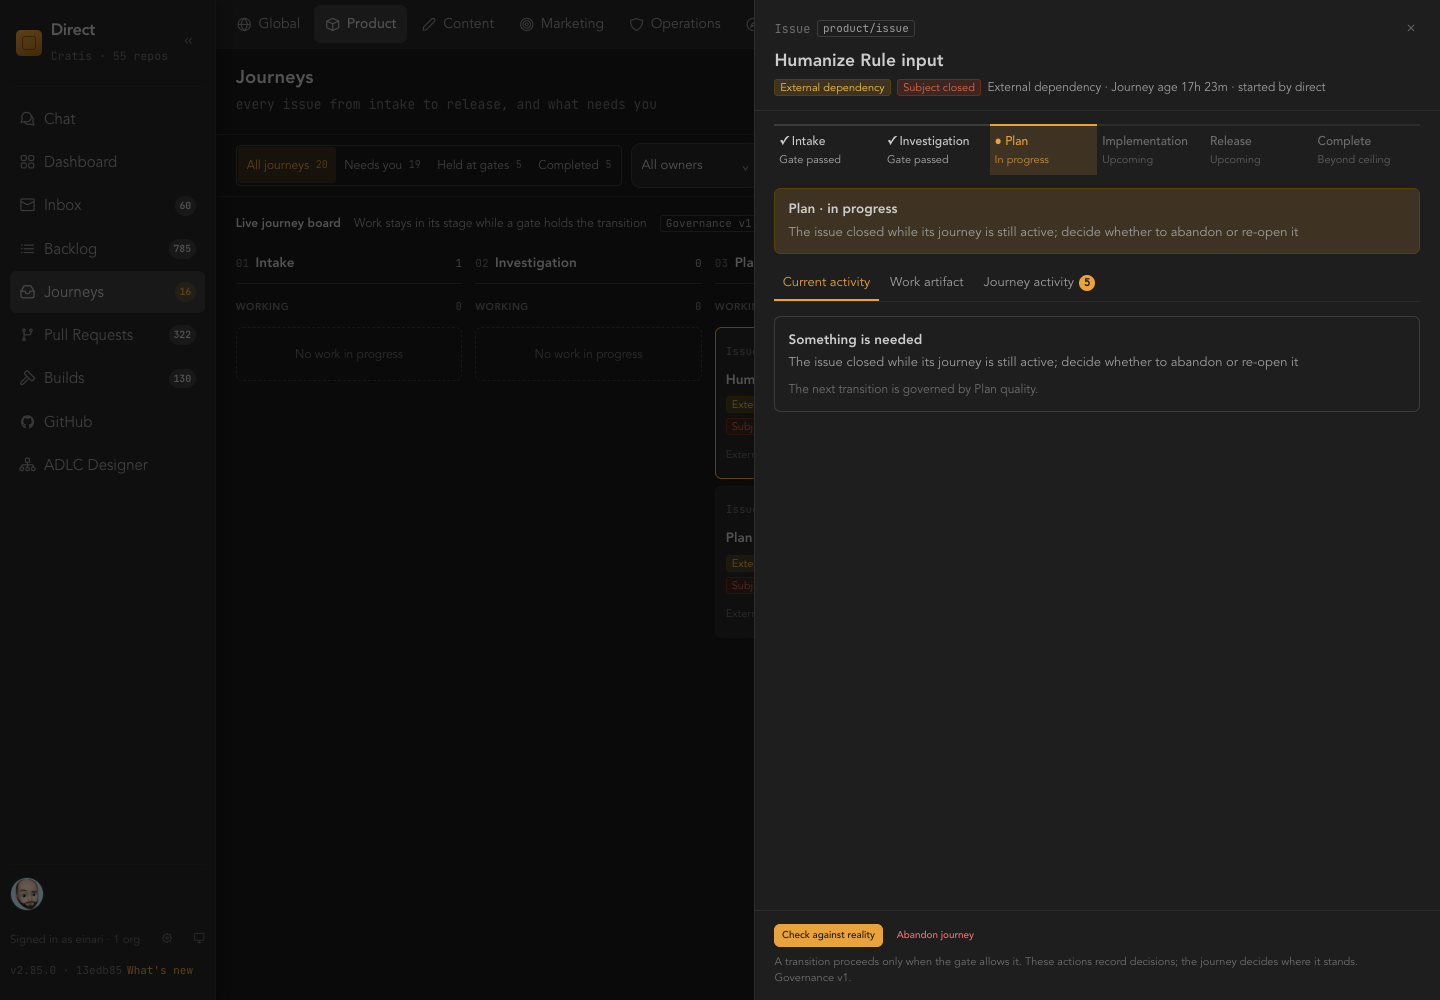The image size is (1440, 1000).
Task: Select the Release stage step
Action: click(x=1258, y=150)
